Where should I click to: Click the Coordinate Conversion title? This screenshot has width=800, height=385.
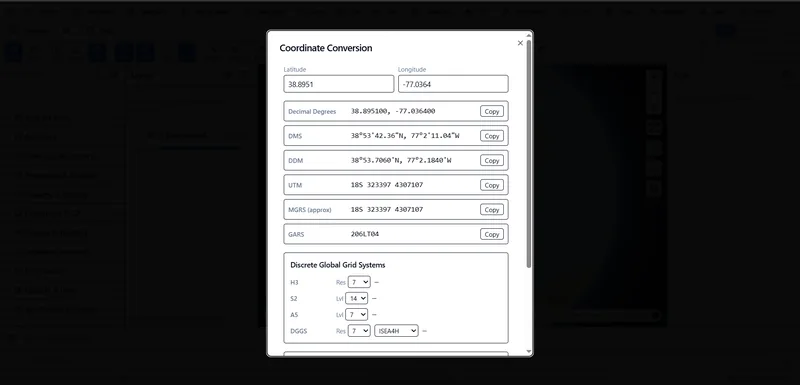326,48
